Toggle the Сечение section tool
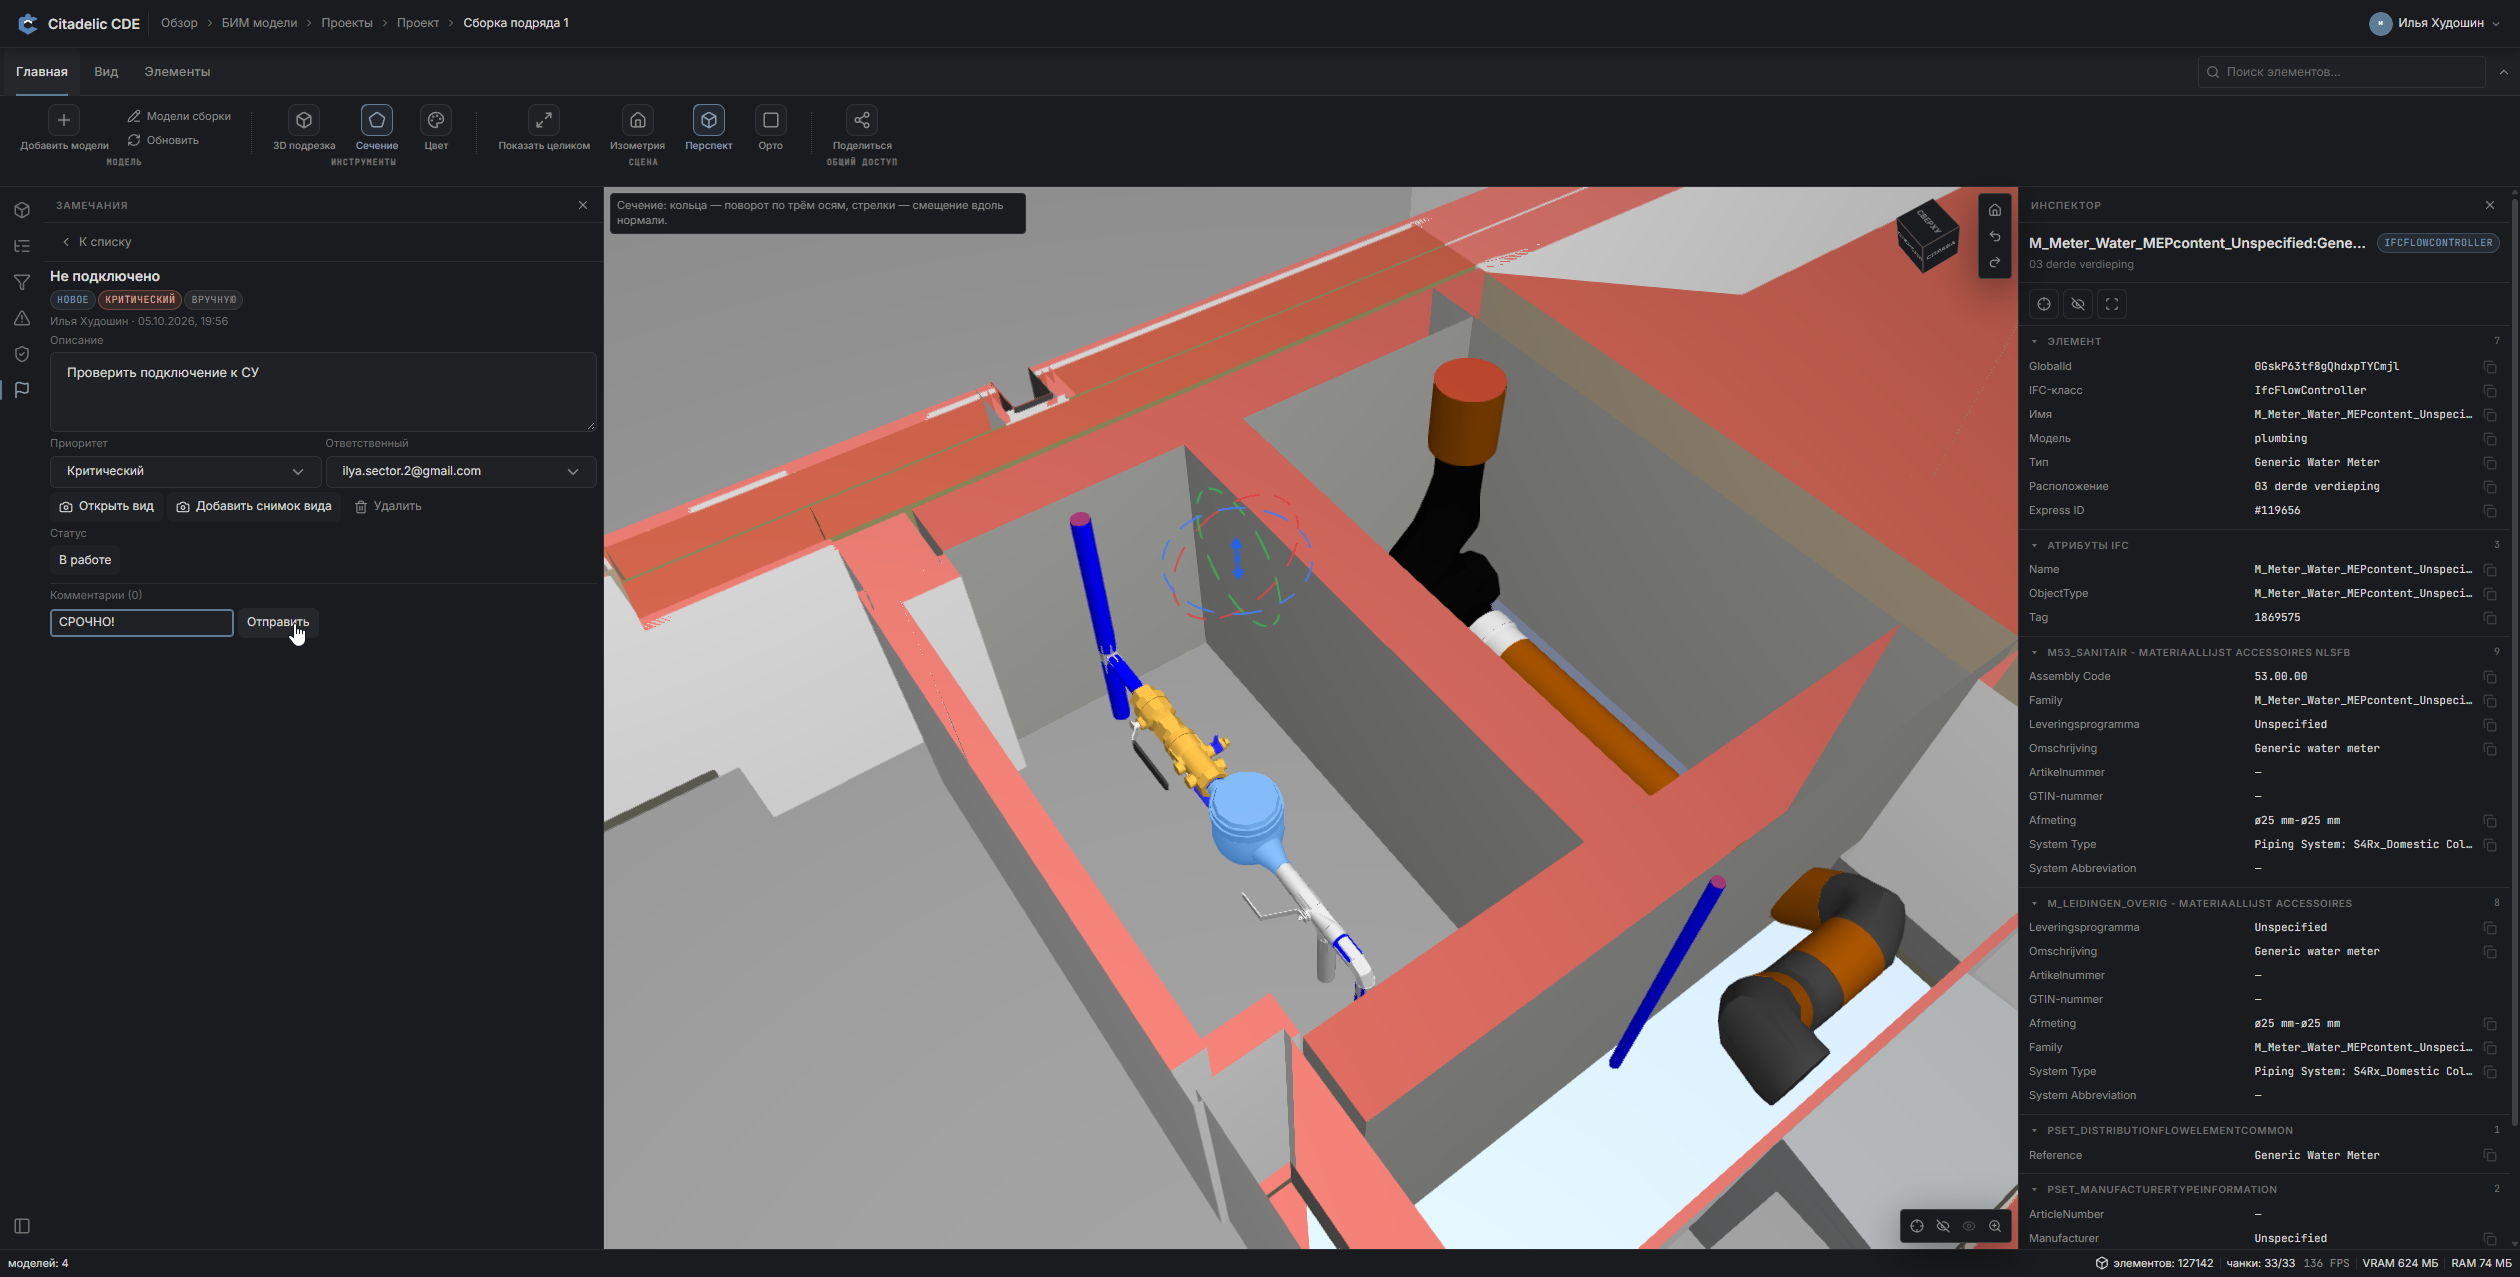The height and width of the screenshot is (1277, 2520). (x=377, y=120)
